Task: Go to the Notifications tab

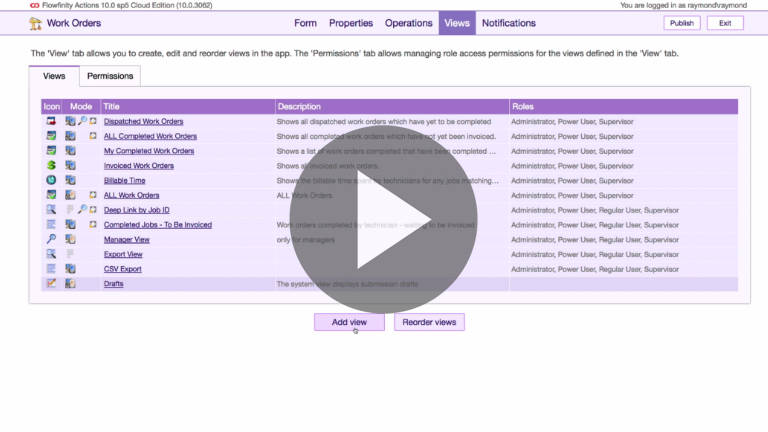Action: (508, 23)
